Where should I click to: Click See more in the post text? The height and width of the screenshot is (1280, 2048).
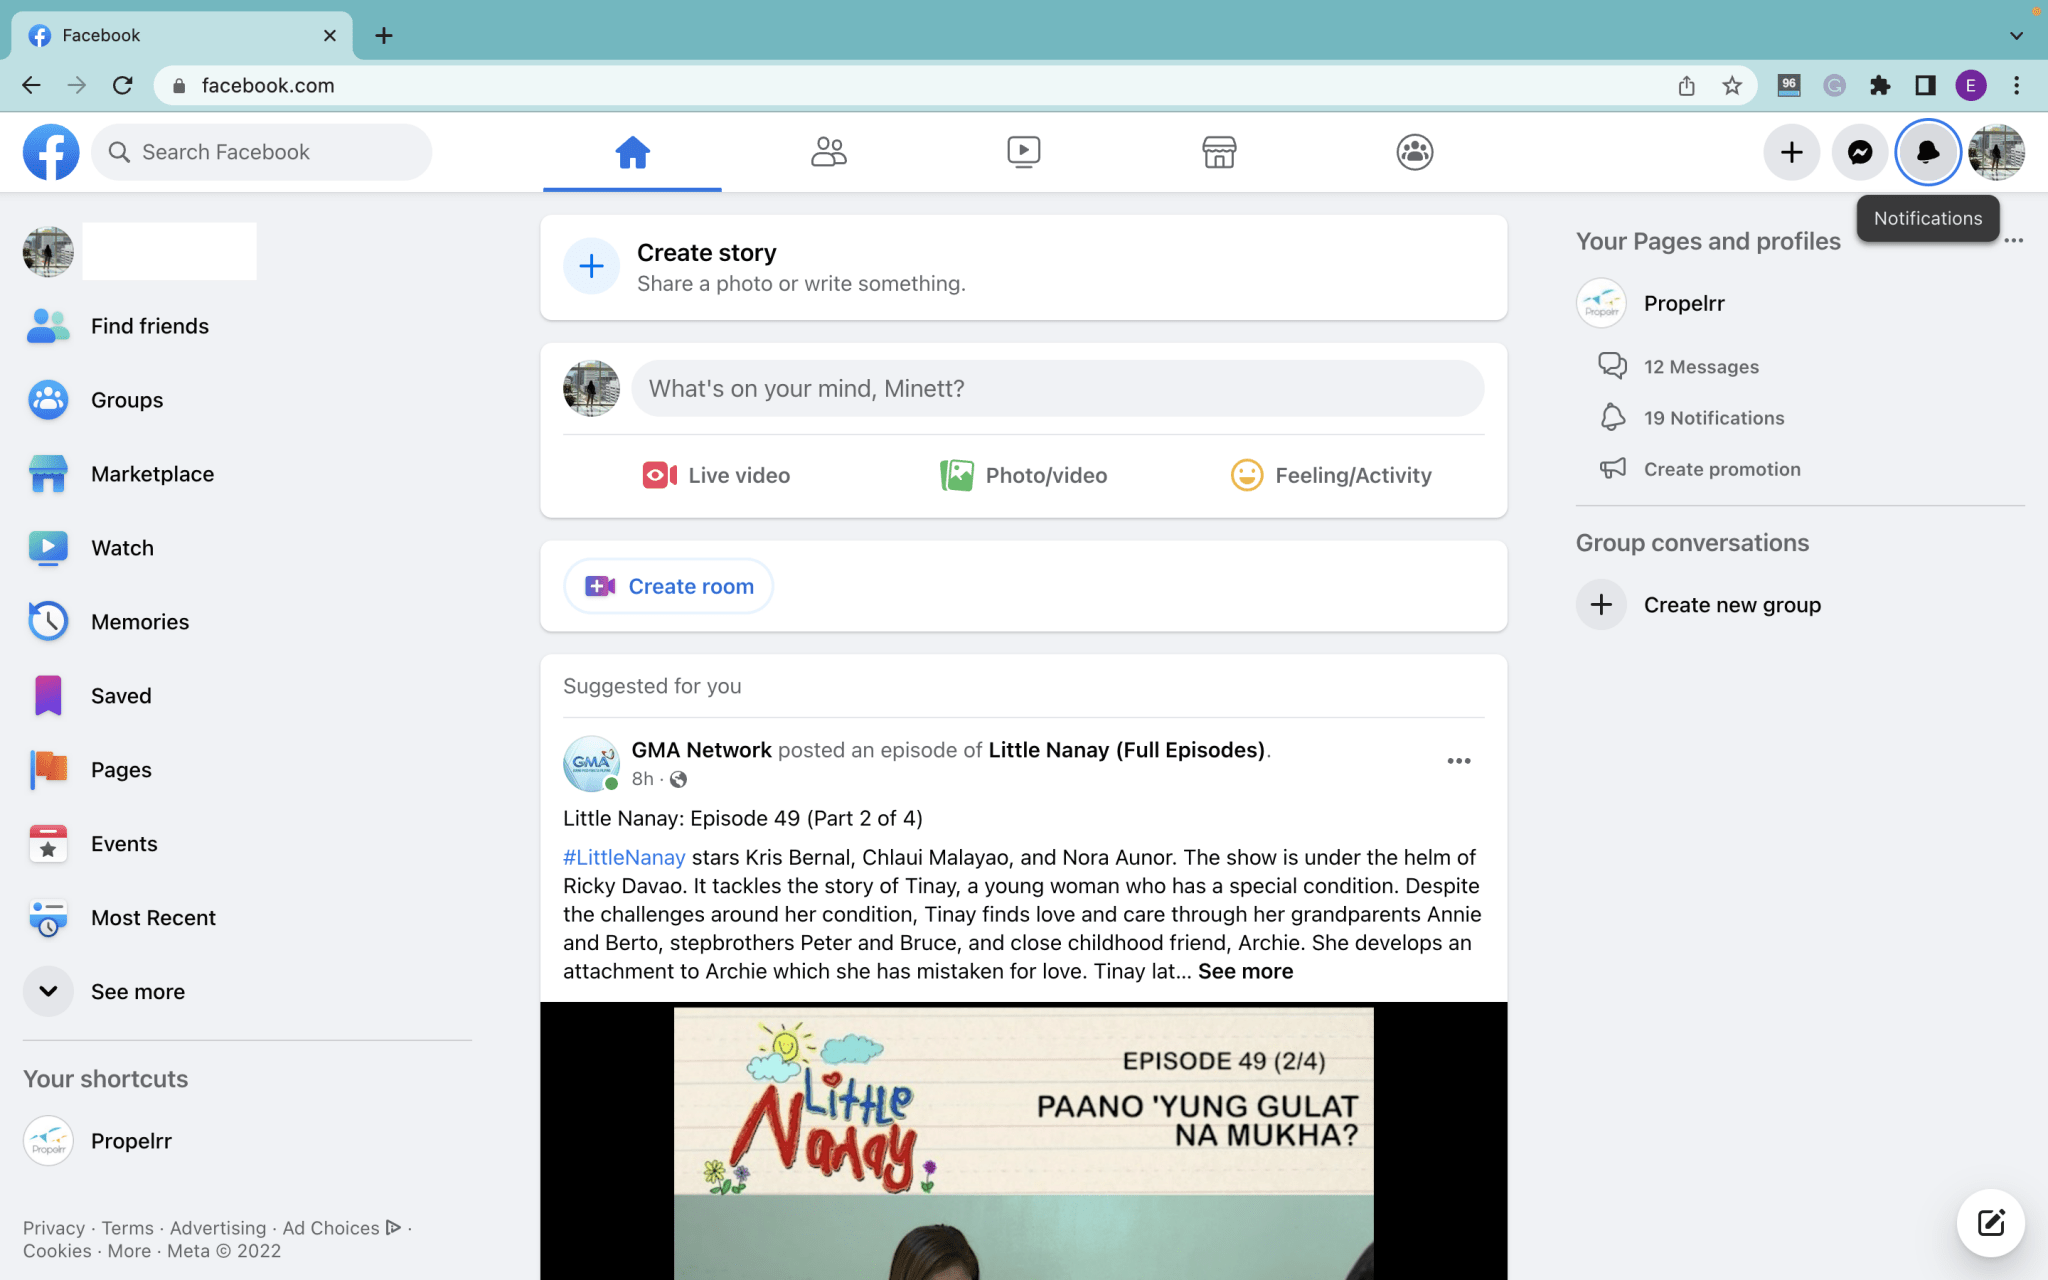coord(1244,970)
